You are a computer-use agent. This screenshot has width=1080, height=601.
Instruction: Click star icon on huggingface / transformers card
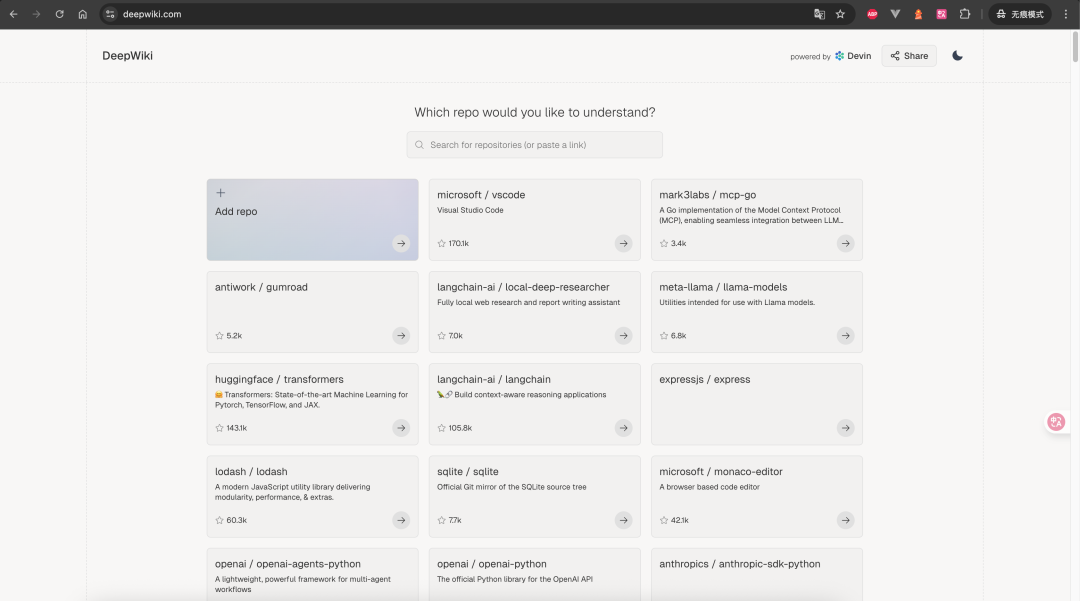point(219,428)
